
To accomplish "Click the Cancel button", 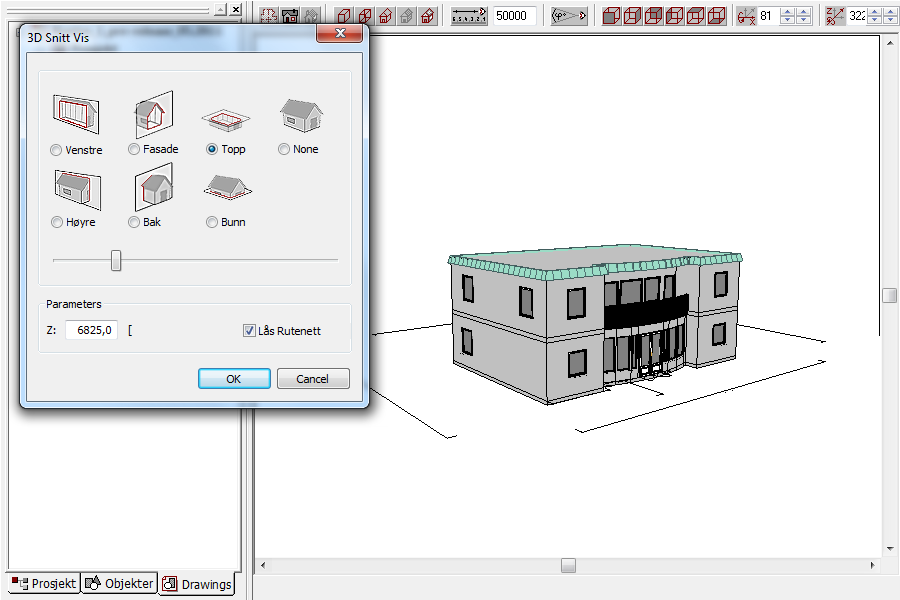I will tap(313, 379).
